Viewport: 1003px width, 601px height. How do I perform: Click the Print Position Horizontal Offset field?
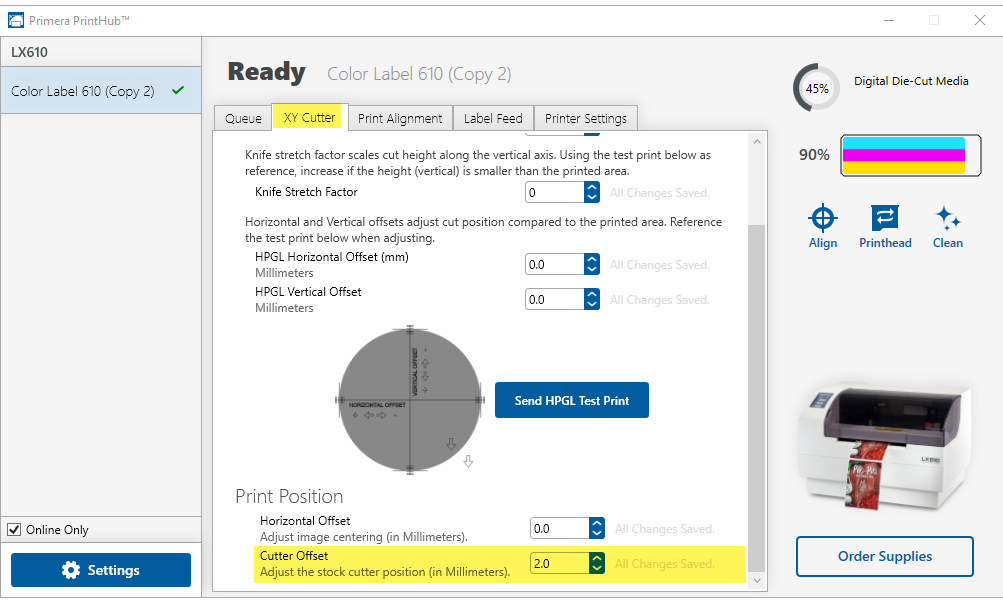(560, 529)
